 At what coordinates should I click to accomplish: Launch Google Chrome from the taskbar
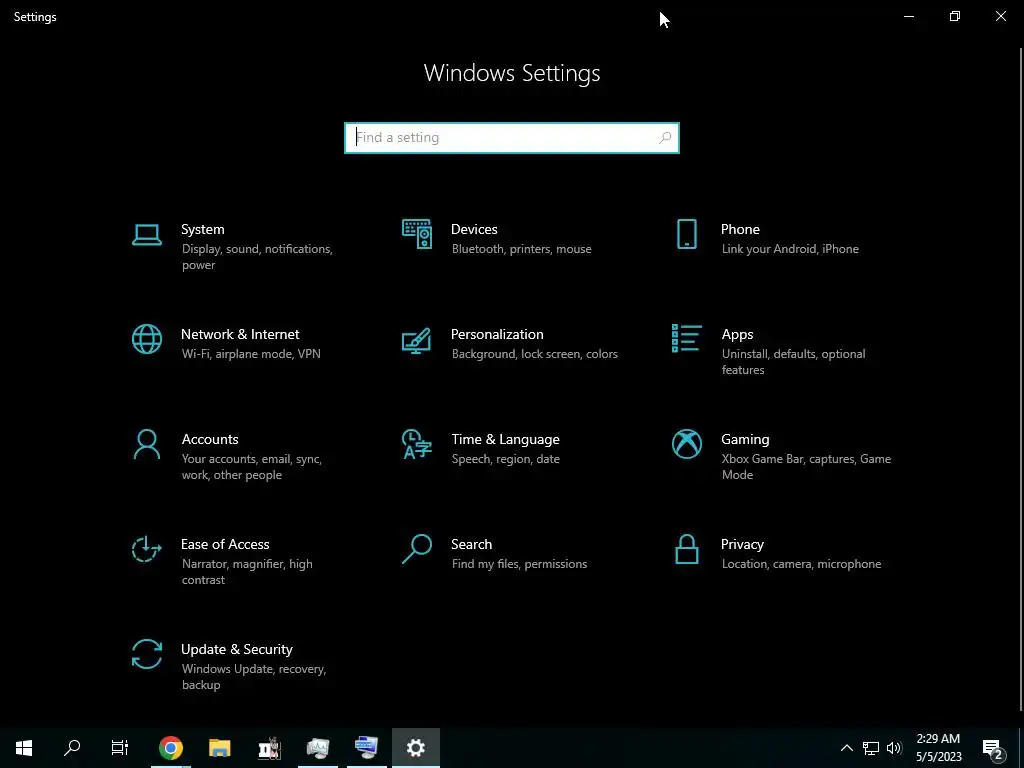coord(170,748)
